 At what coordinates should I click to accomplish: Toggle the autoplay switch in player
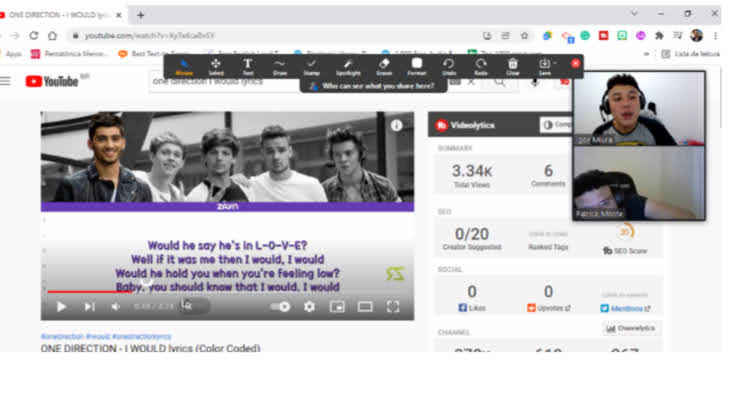[282, 307]
